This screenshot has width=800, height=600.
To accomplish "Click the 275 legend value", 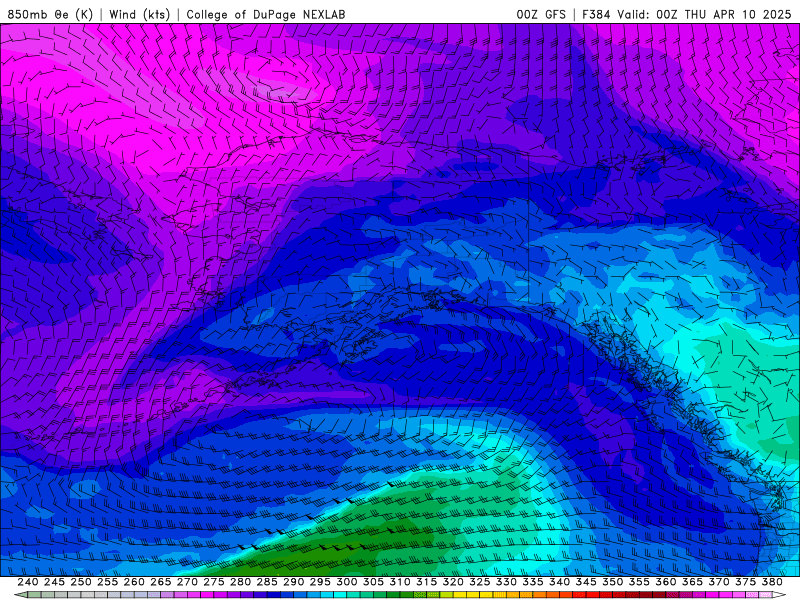I will pyautogui.click(x=214, y=582).
